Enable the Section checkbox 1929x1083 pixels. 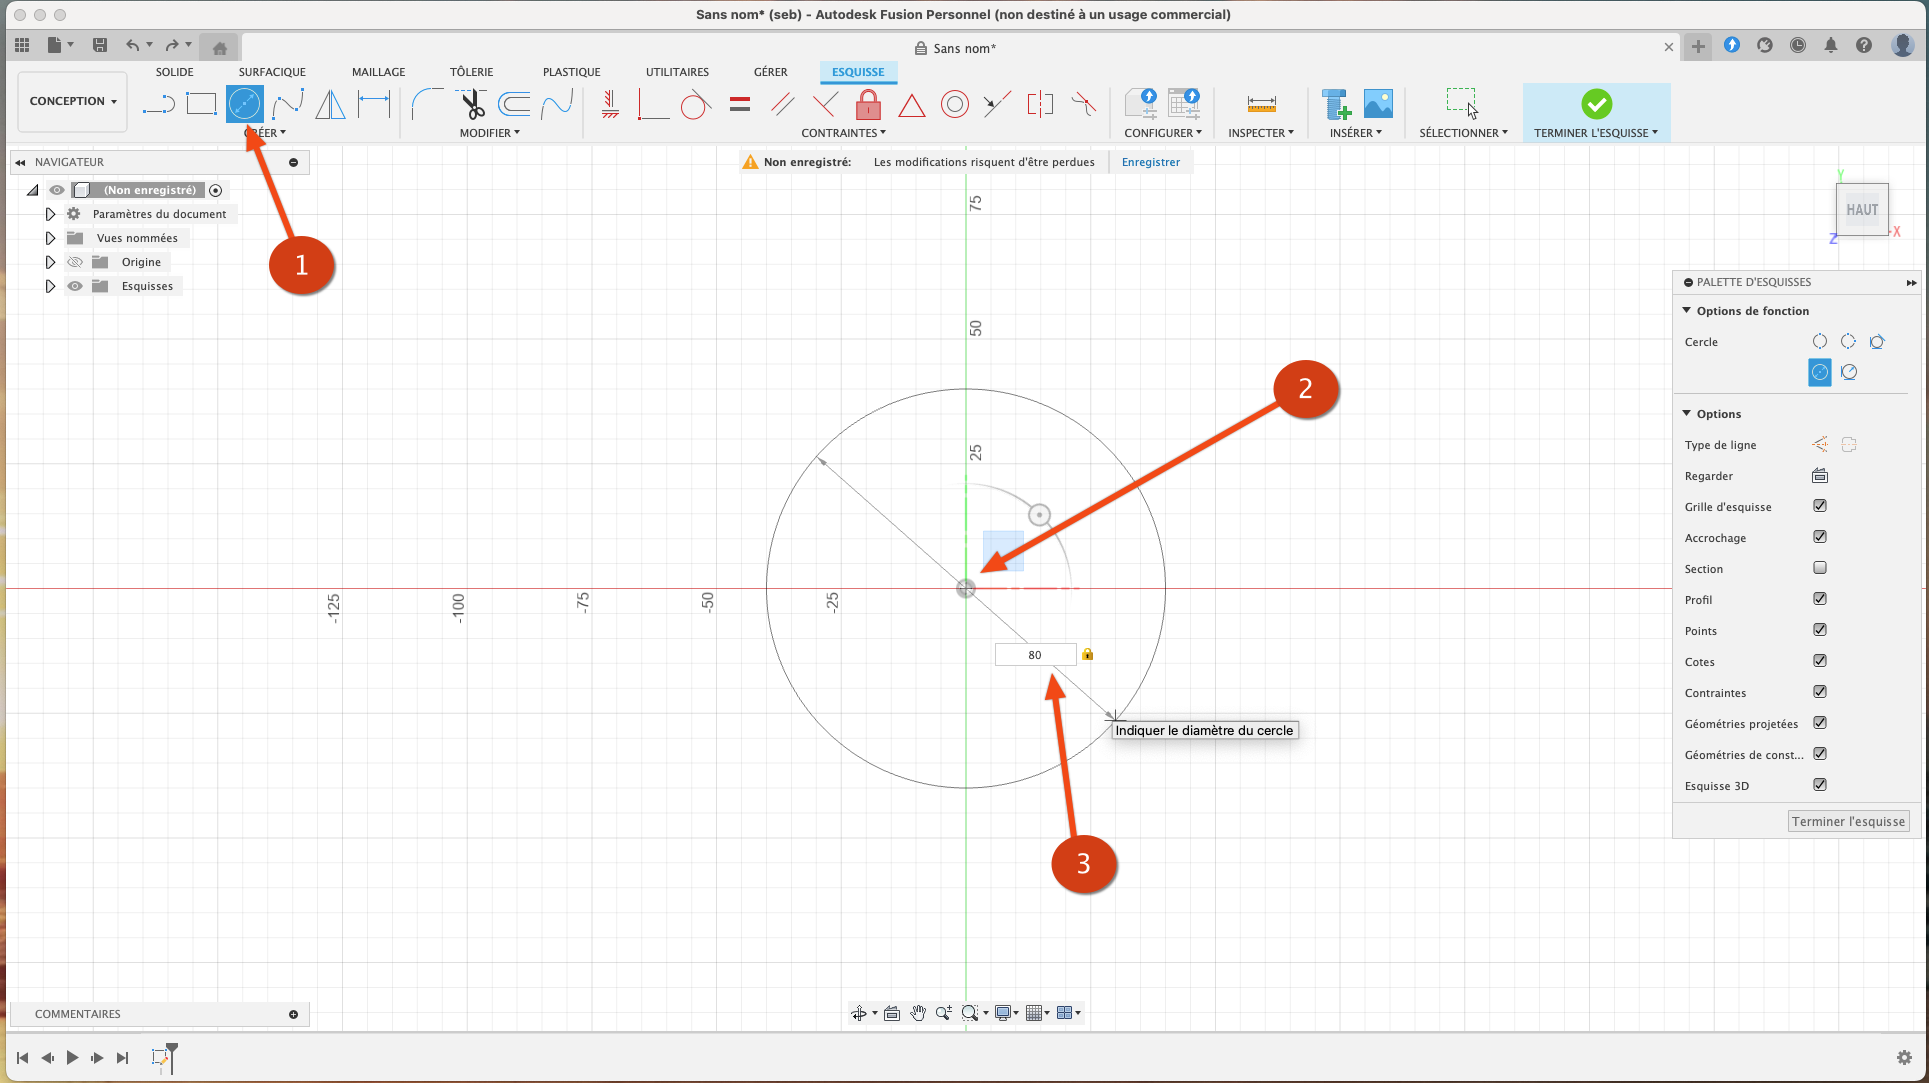[1820, 568]
